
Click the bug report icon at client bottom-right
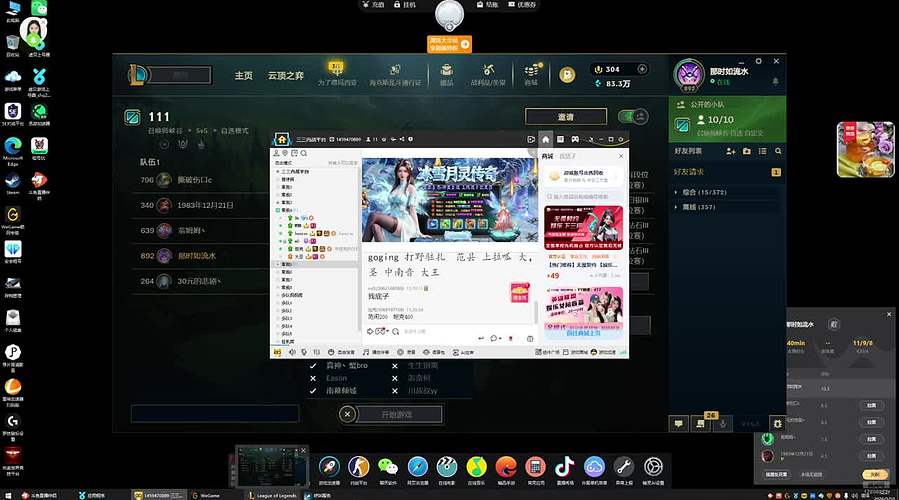click(777, 423)
